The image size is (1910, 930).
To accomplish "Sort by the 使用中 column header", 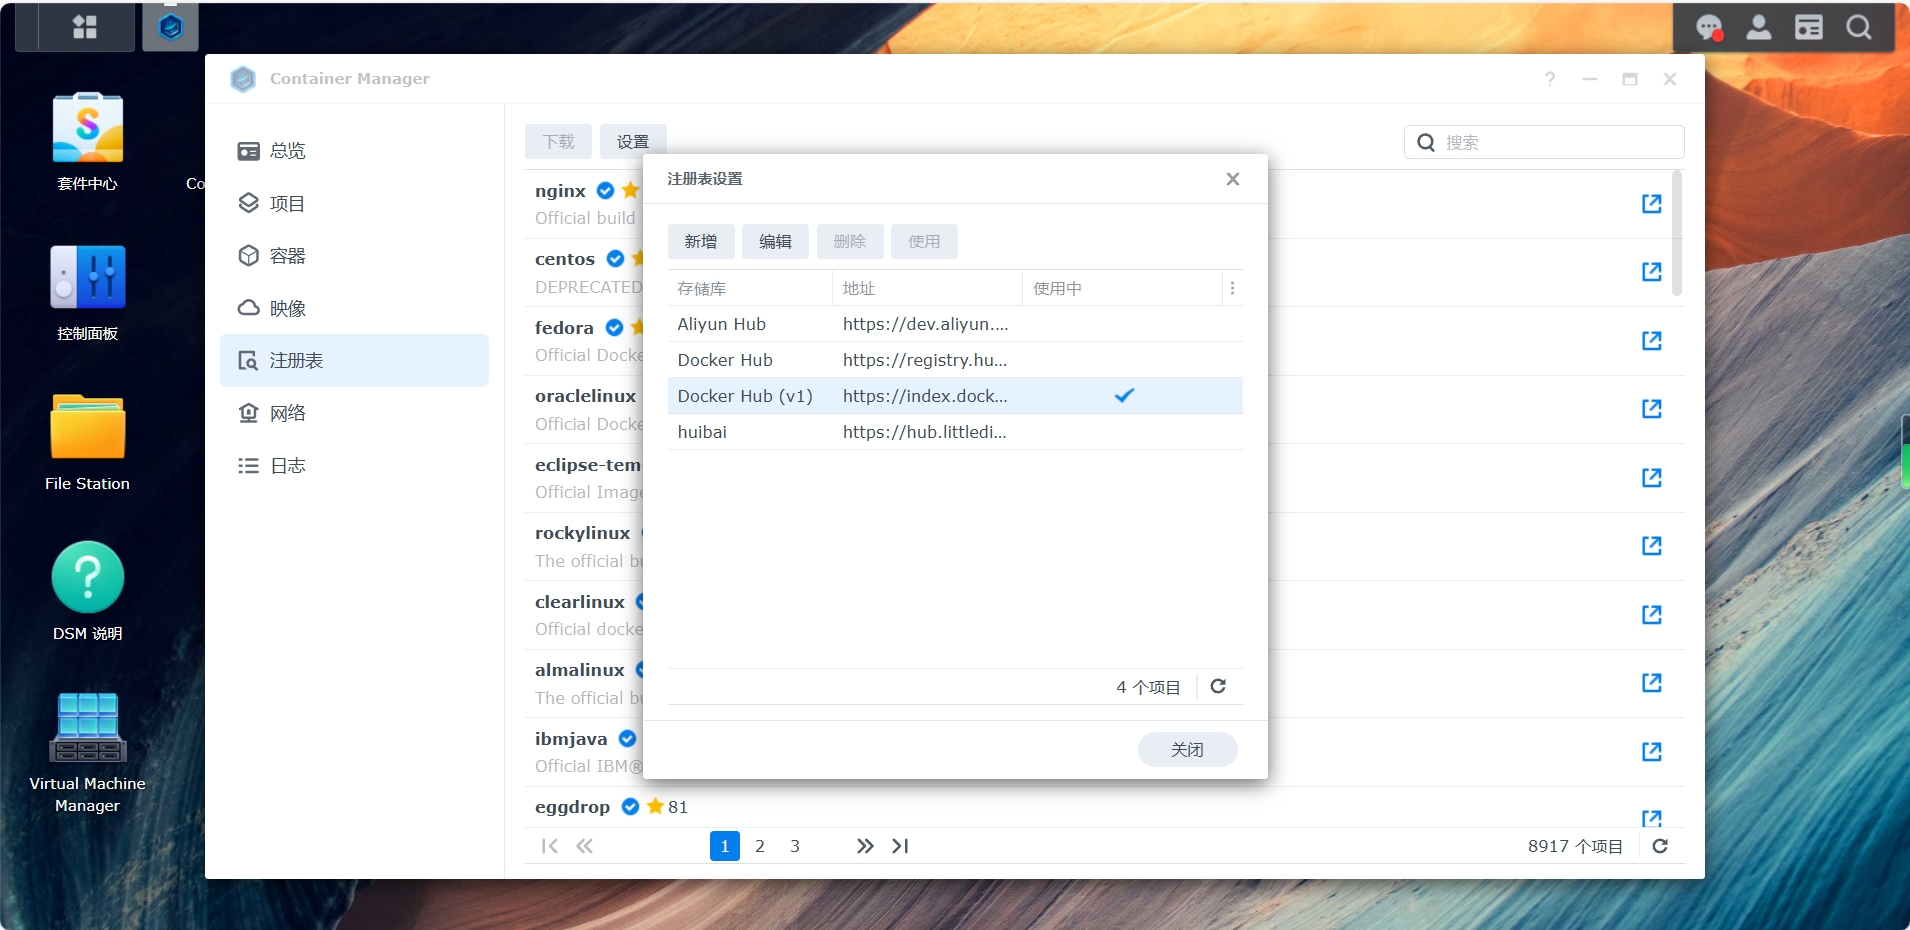I will point(1122,288).
